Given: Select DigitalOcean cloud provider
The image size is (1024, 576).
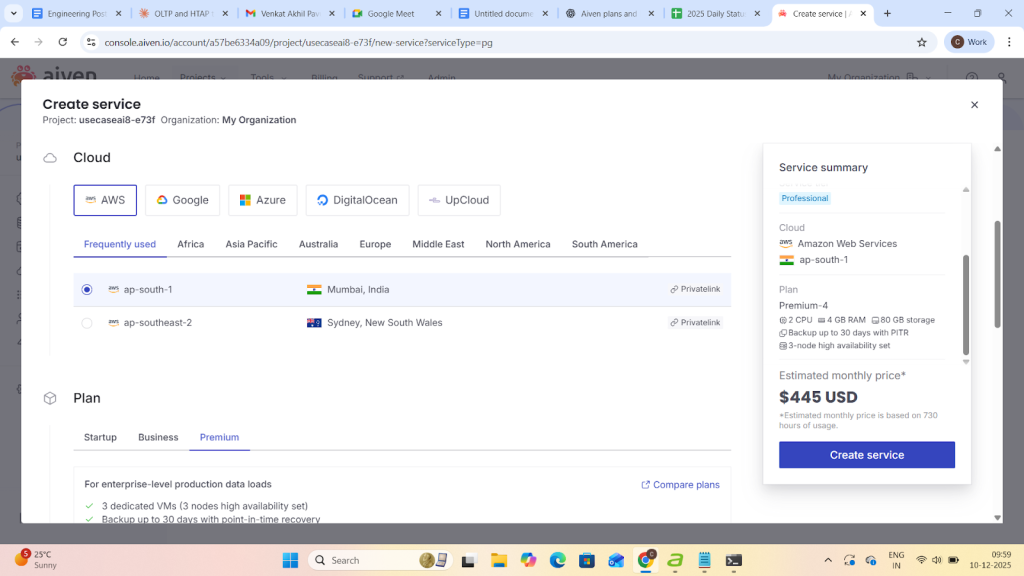Looking at the screenshot, I should coord(357,200).
